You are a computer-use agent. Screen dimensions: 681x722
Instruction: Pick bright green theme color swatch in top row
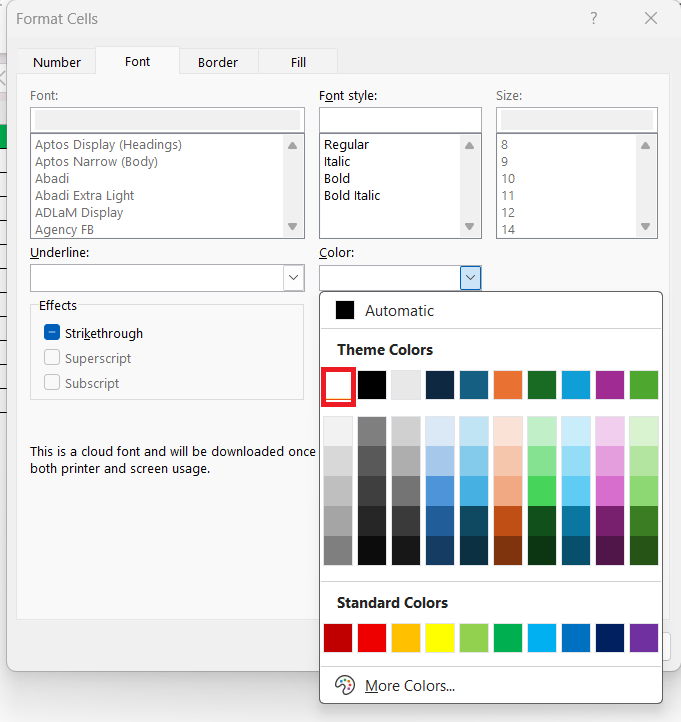644,385
